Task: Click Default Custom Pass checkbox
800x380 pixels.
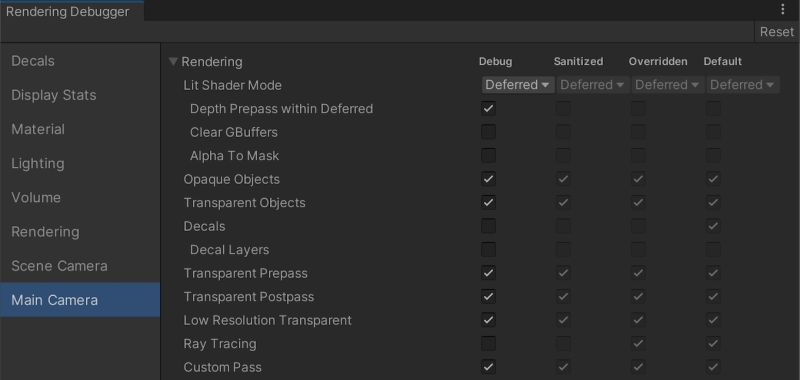Action: [713, 366]
